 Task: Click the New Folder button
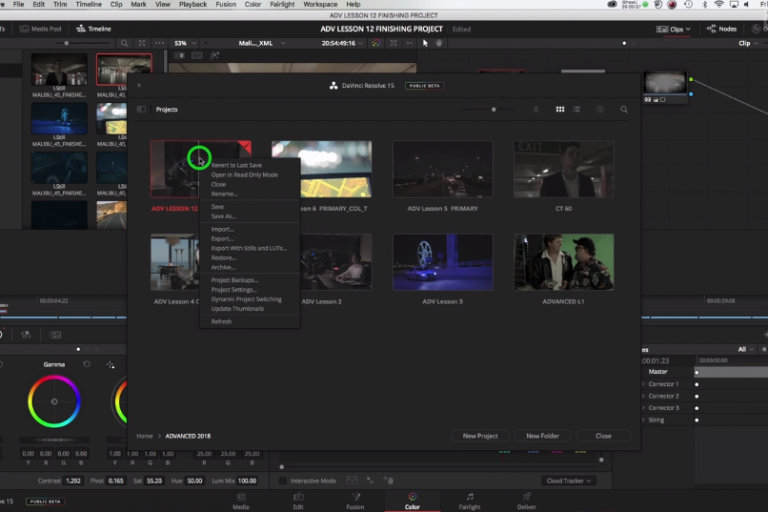click(542, 436)
